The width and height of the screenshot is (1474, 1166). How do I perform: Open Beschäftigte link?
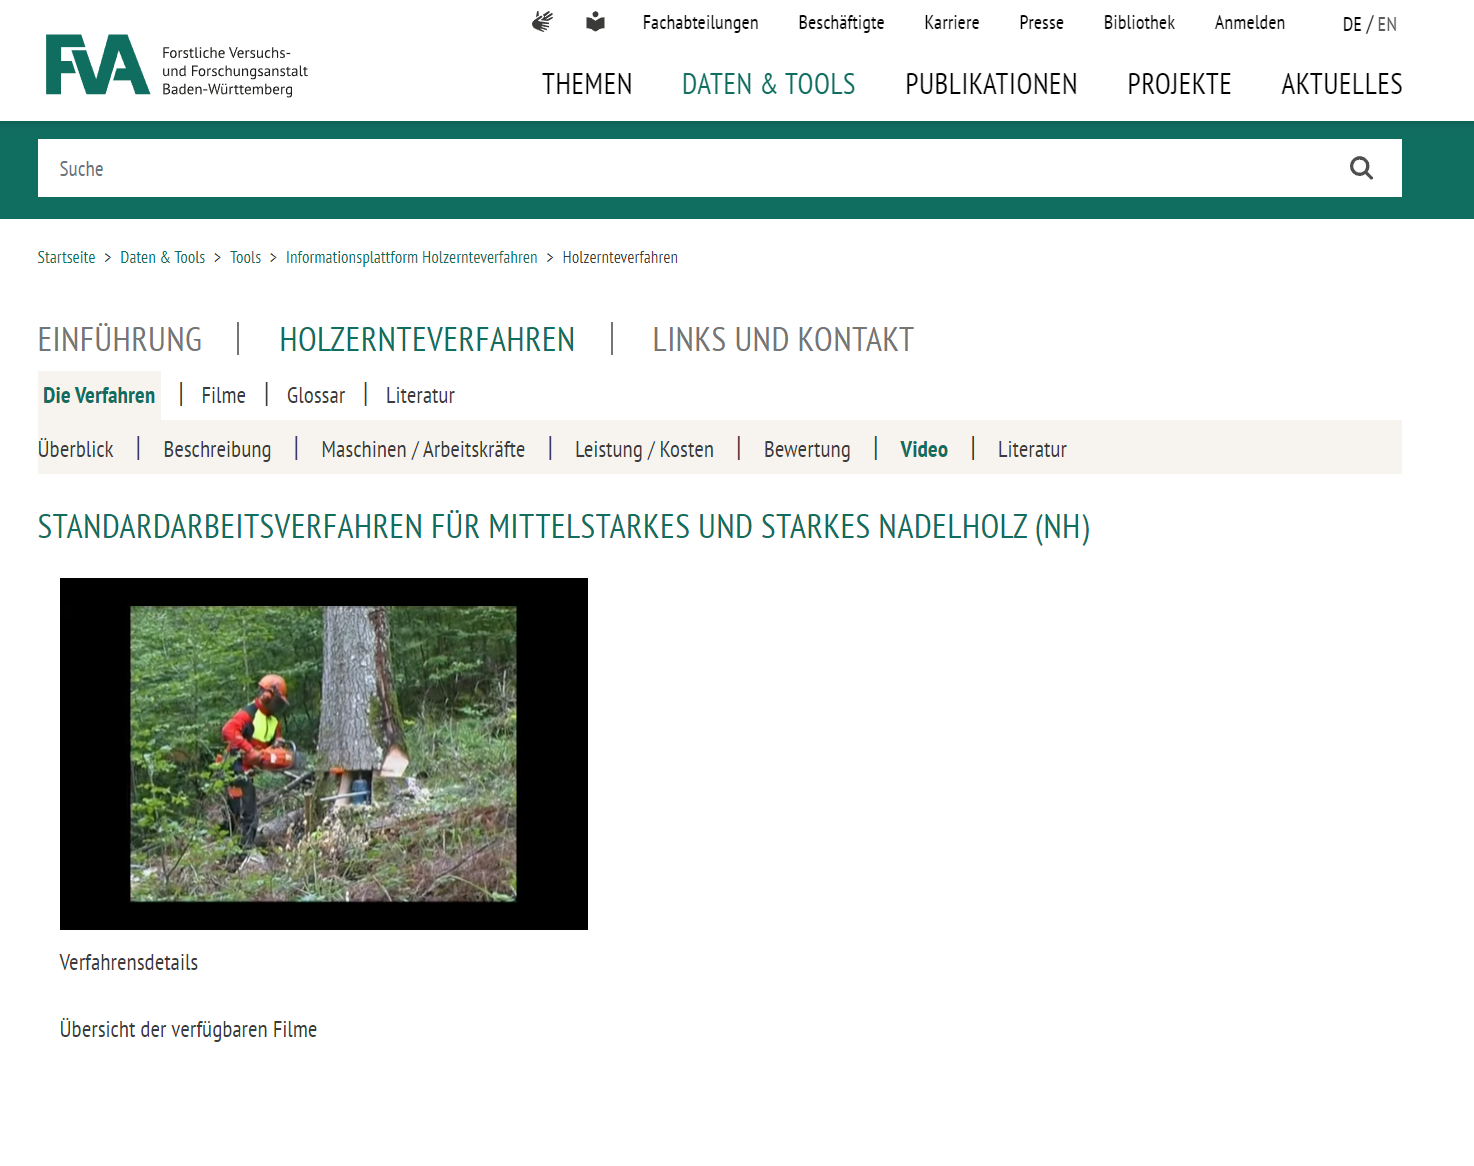[841, 23]
